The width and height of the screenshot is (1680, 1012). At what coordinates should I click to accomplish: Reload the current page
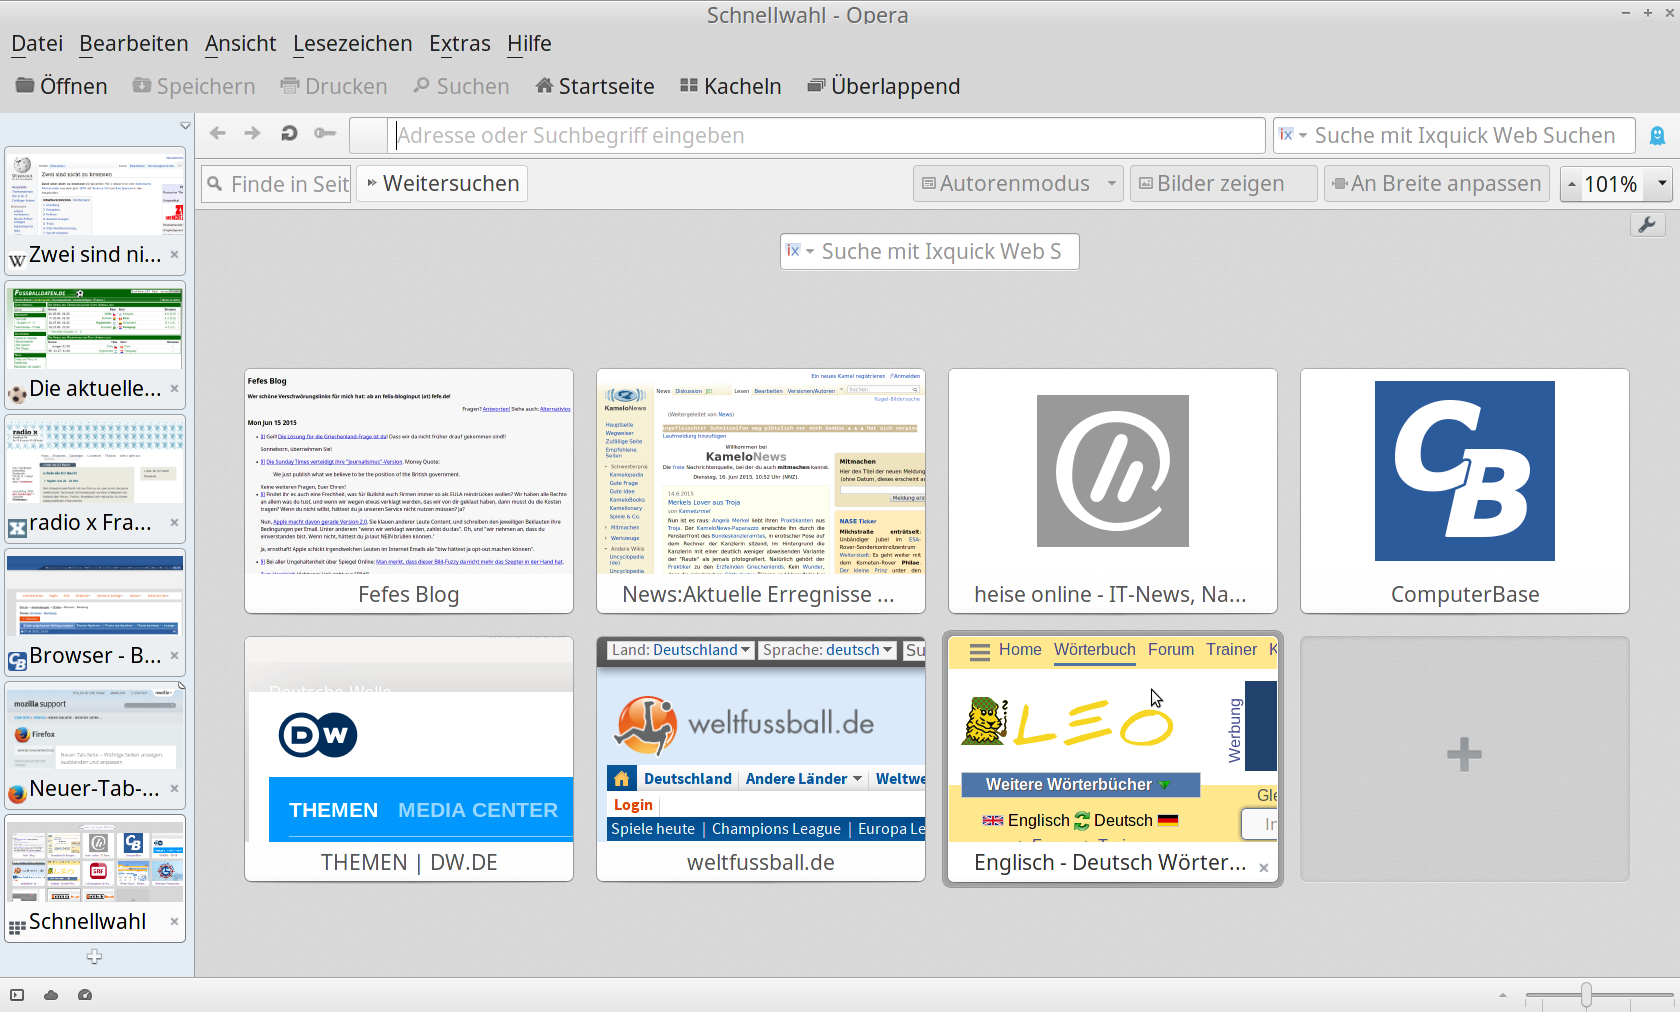pyautogui.click(x=289, y=133)
